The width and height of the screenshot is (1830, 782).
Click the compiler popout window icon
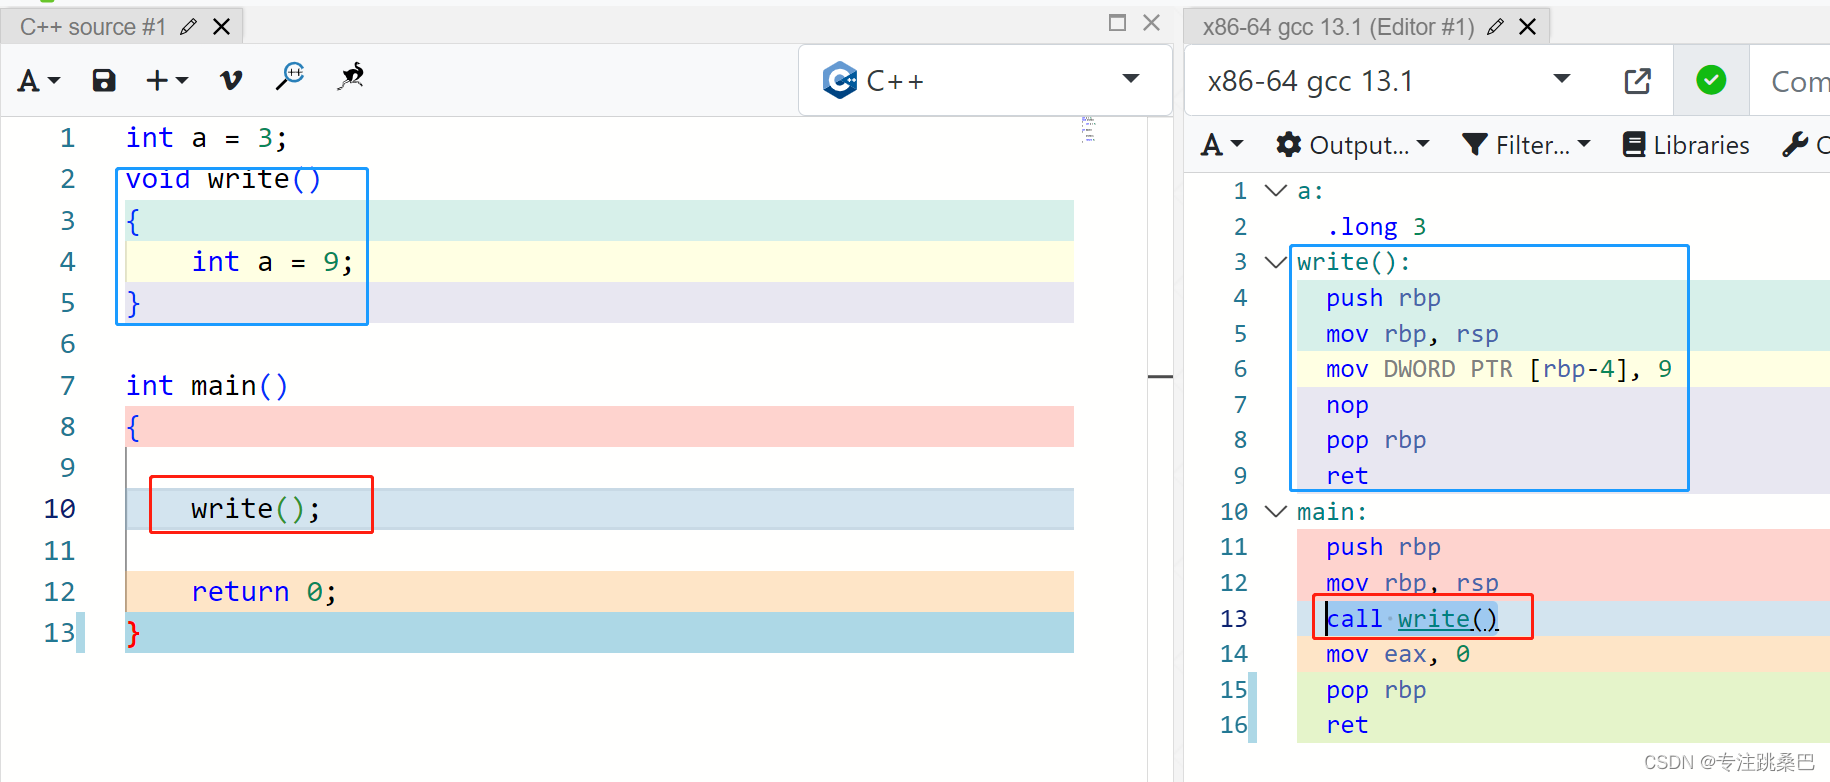(x=1637, y=81)
